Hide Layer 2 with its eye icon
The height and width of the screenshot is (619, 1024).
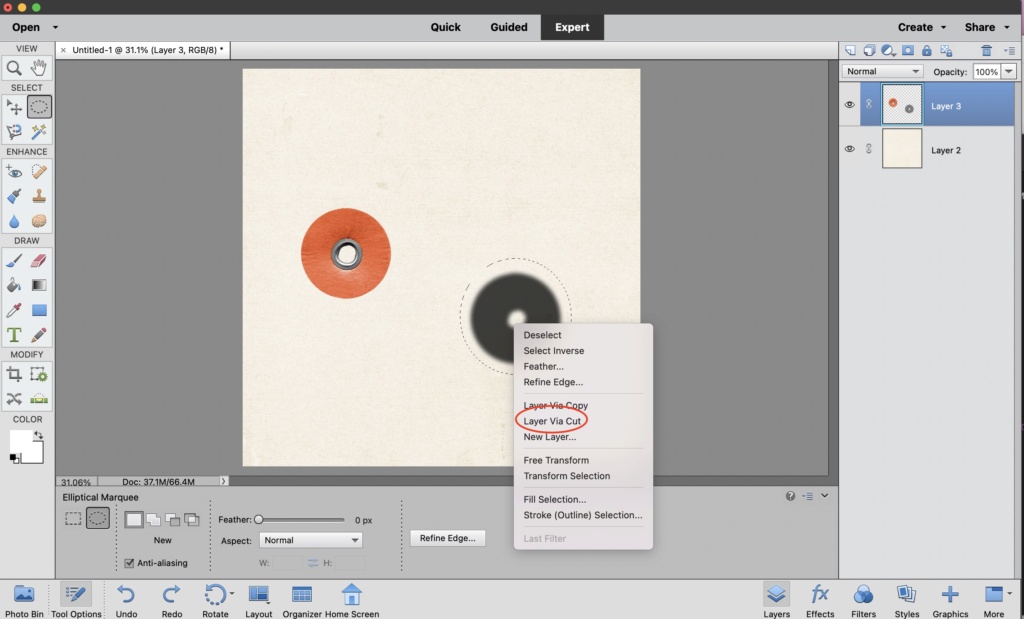pos(849,149)
